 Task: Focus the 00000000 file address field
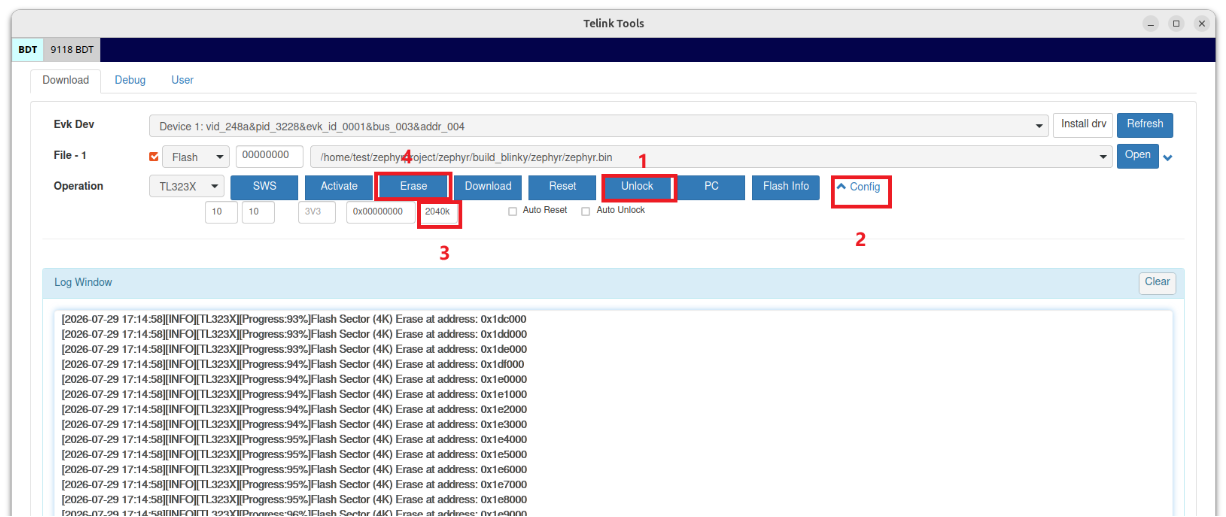pyautogui.click(x=269, y=156)
